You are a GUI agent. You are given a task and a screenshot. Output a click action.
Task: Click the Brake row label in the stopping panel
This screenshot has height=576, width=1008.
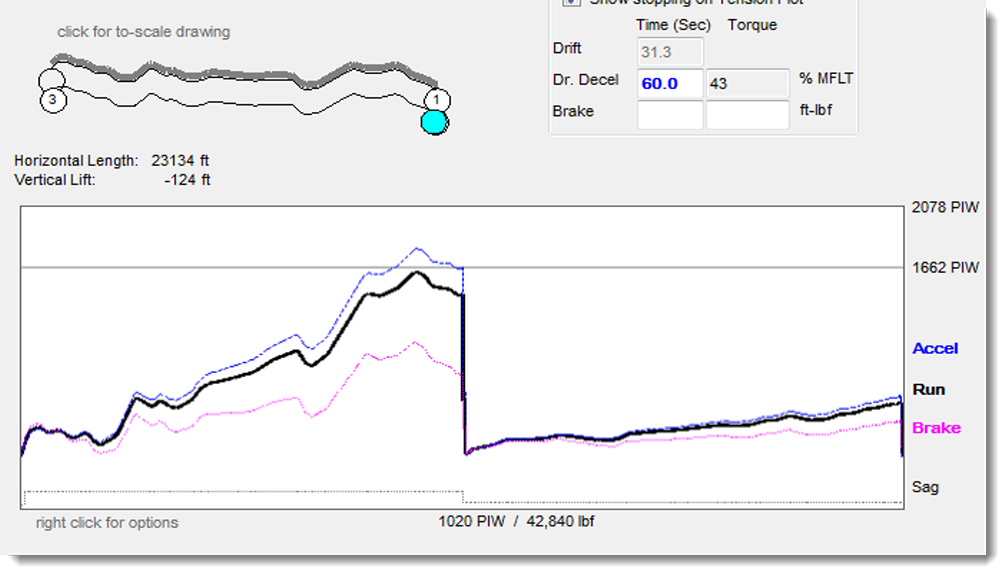pyautogui.click(x=573, y=111)
